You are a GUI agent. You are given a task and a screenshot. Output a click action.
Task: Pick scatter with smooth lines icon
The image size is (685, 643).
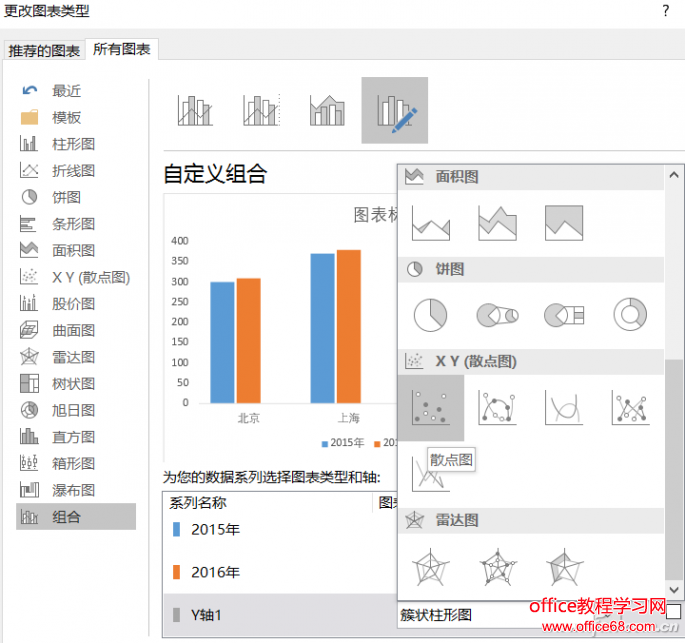pyautogui.click(x=564, y=408)
